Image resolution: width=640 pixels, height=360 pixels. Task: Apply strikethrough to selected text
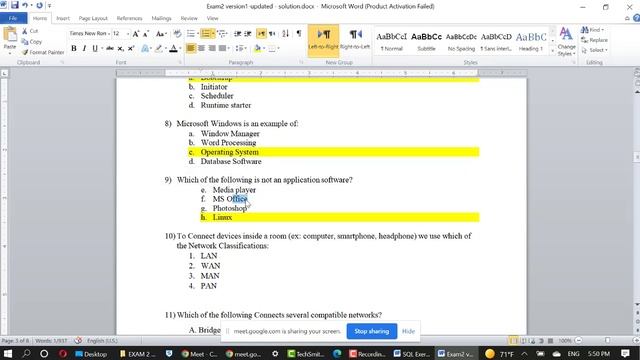(x=109, y=48)
